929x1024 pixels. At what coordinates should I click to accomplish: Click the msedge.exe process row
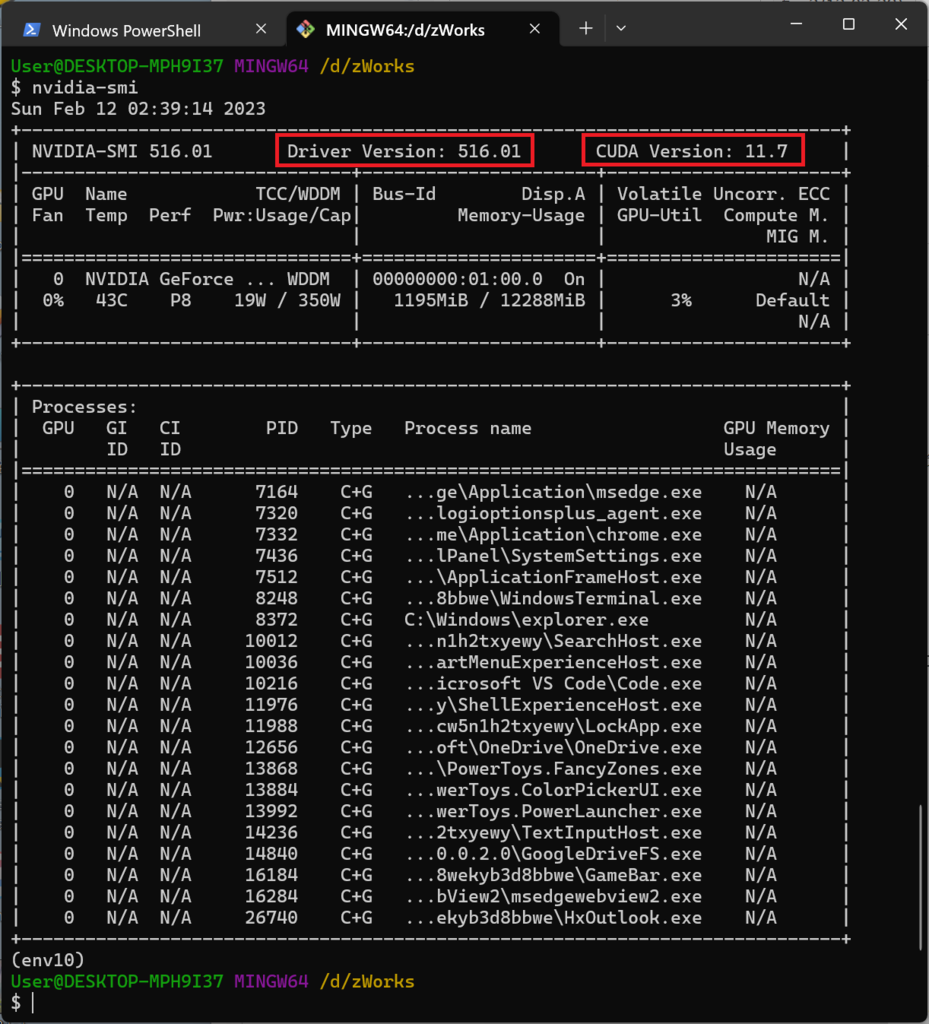click(x=431, y=492)
